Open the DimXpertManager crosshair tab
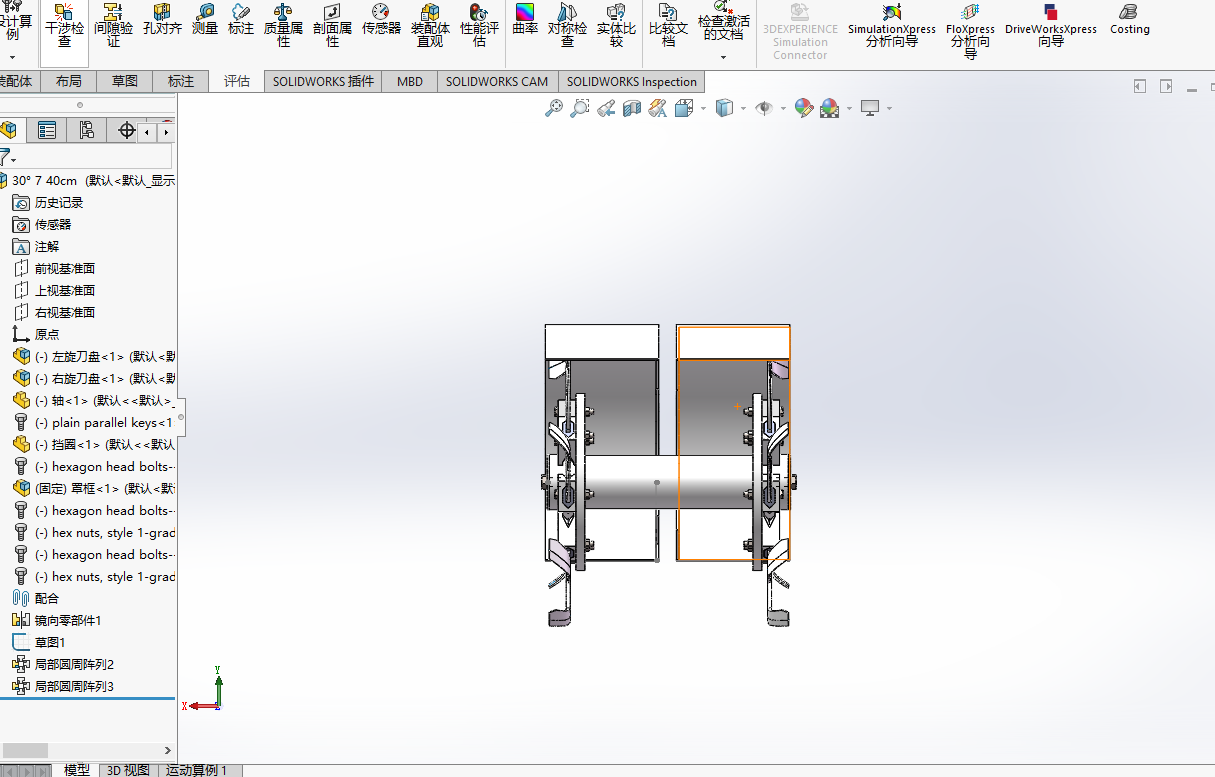The width and height of the screenshot is (1215, 777). point(126,130)
